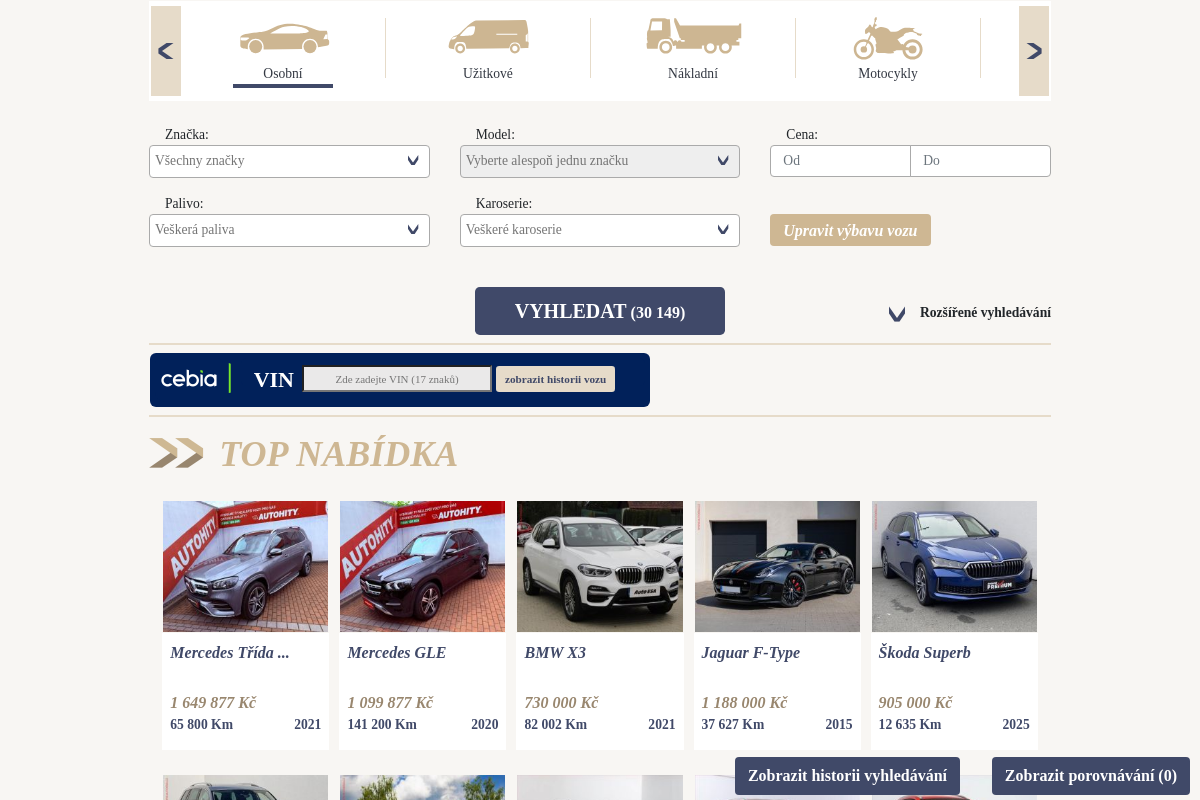Viewport: 1200px width, 800px height.
Task: Open the Jaguar F-Type car photo
Action: [777, 566]
